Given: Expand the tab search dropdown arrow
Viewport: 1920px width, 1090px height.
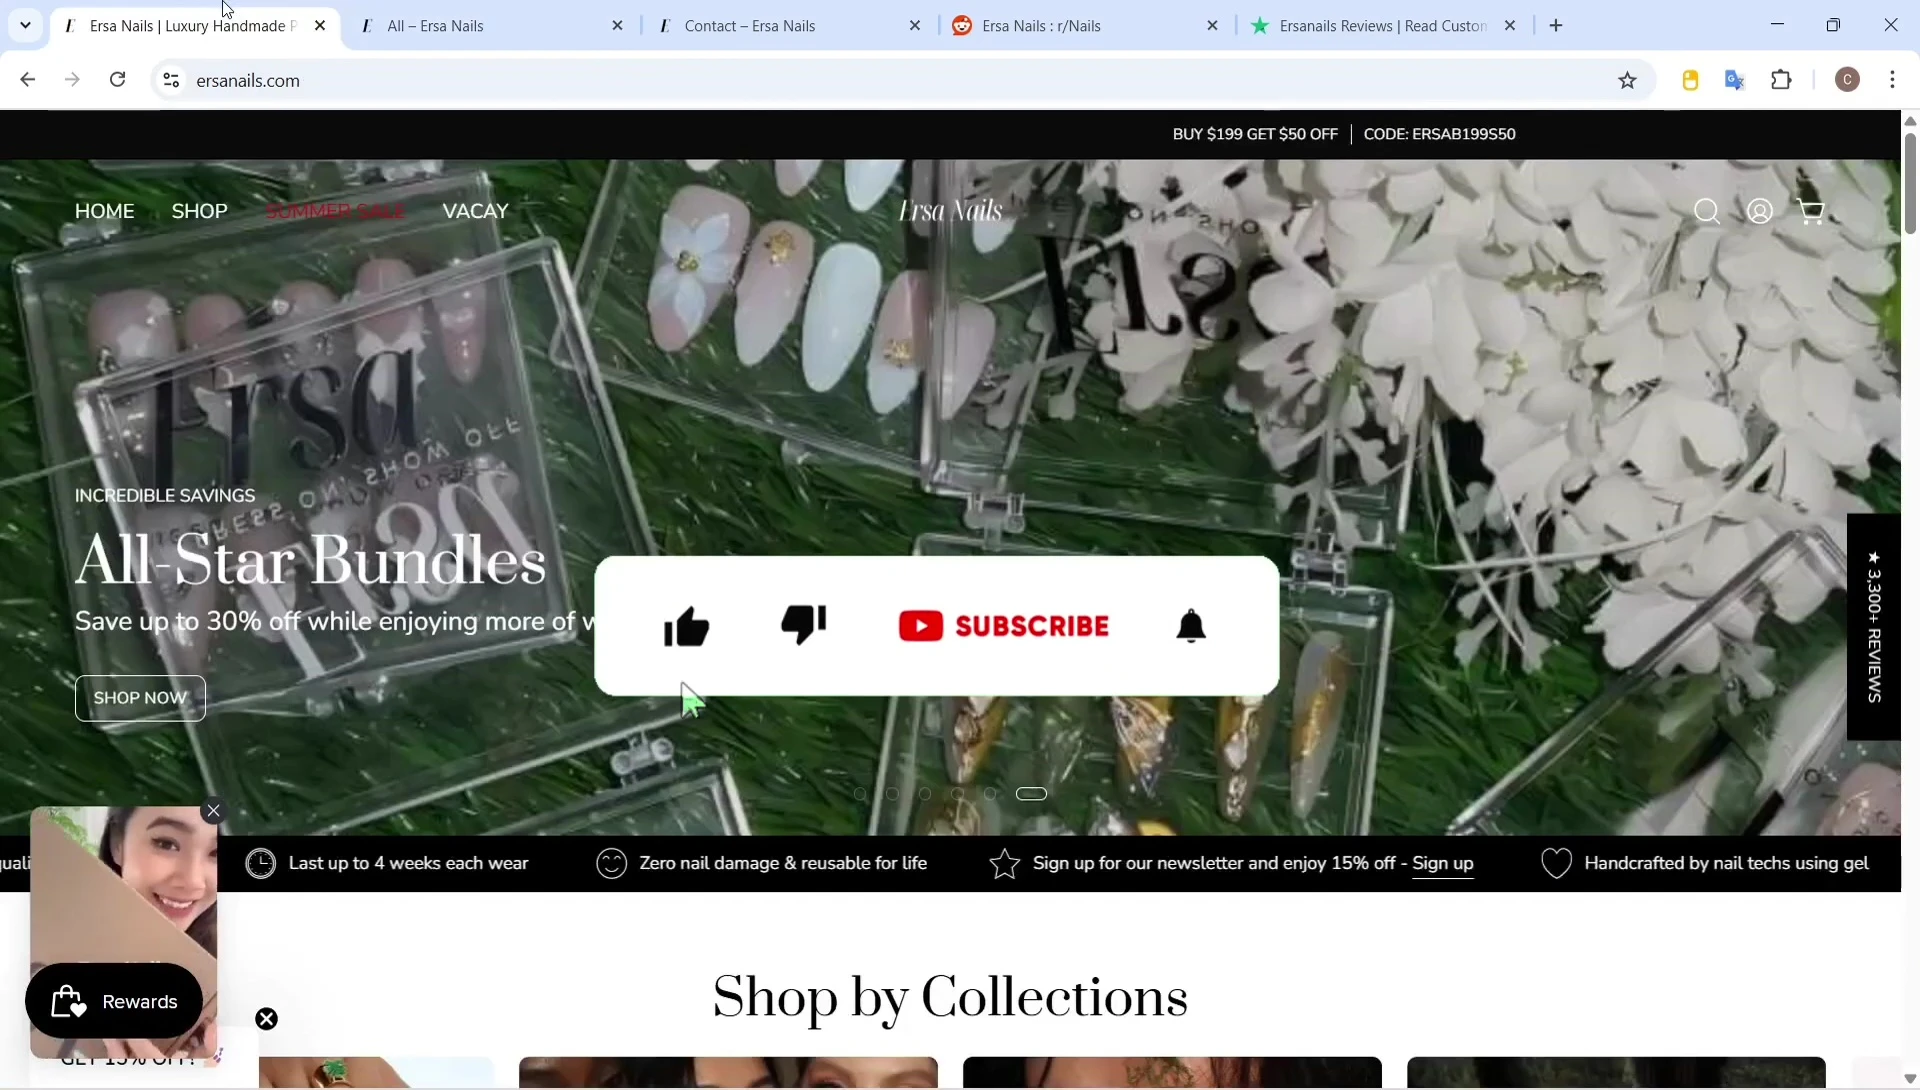Looking at the screenshot, I should click(x=26, y=26).
